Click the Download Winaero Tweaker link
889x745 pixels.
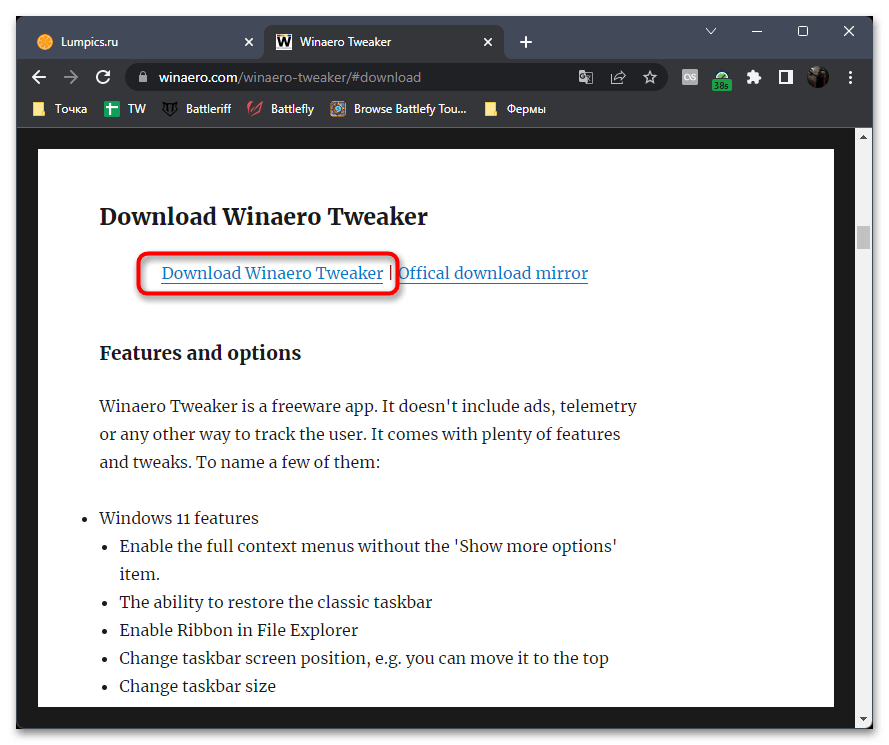tap(272, 273)
